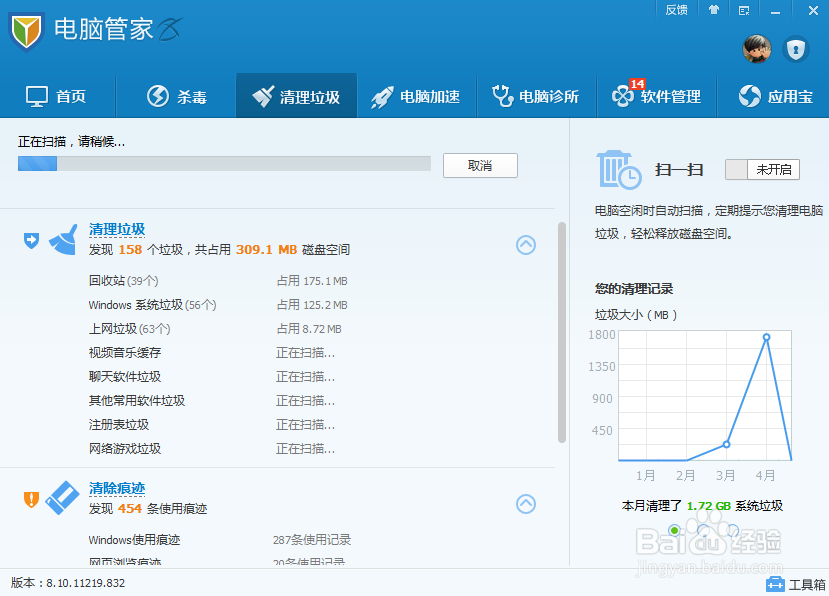Click the 本月清理了 1.72 GB summary text
Viewport: 829px width, 596px height.
[x=702, y=506]
